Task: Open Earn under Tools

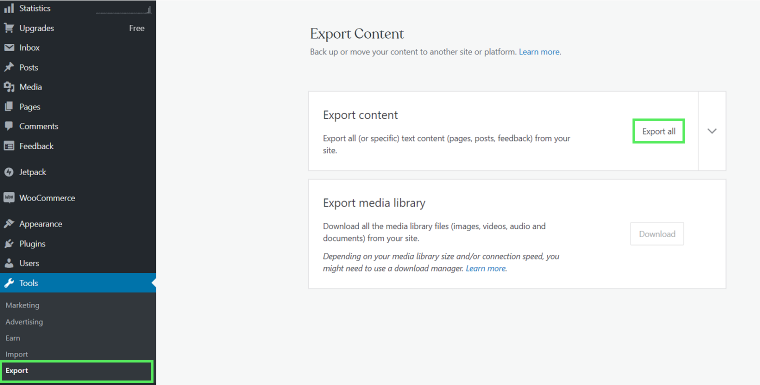Action: [x=13, y=338]
